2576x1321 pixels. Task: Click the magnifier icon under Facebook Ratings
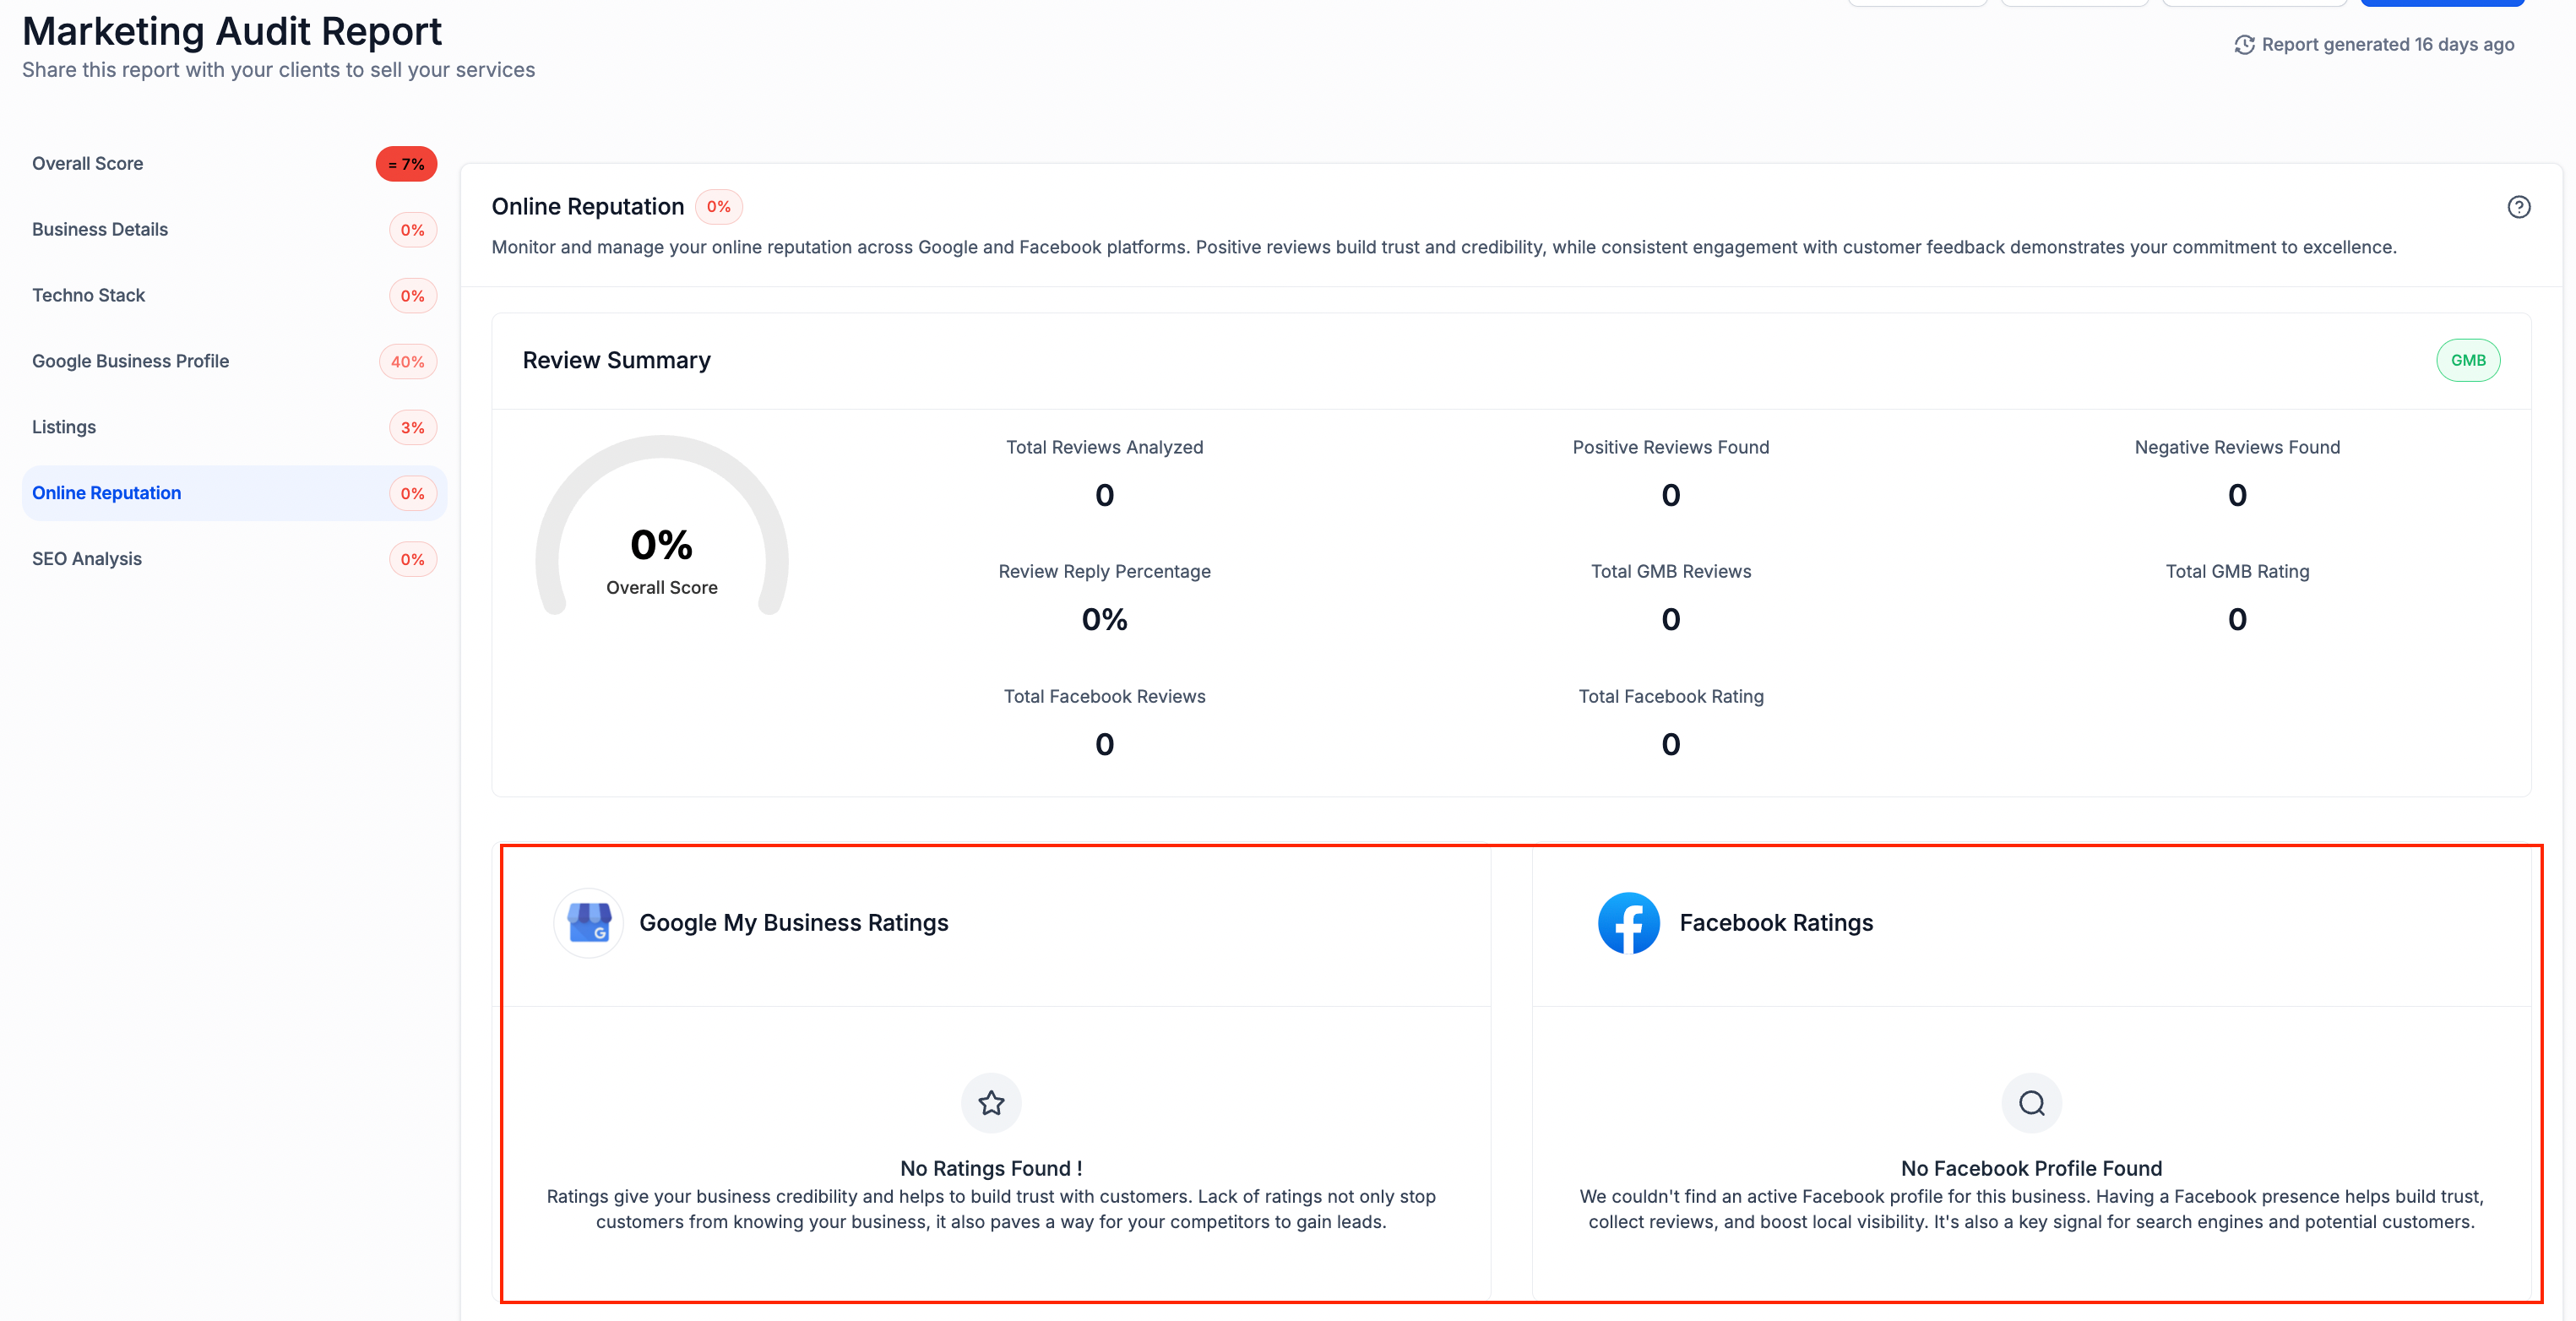click(x=2031, y=1102)
